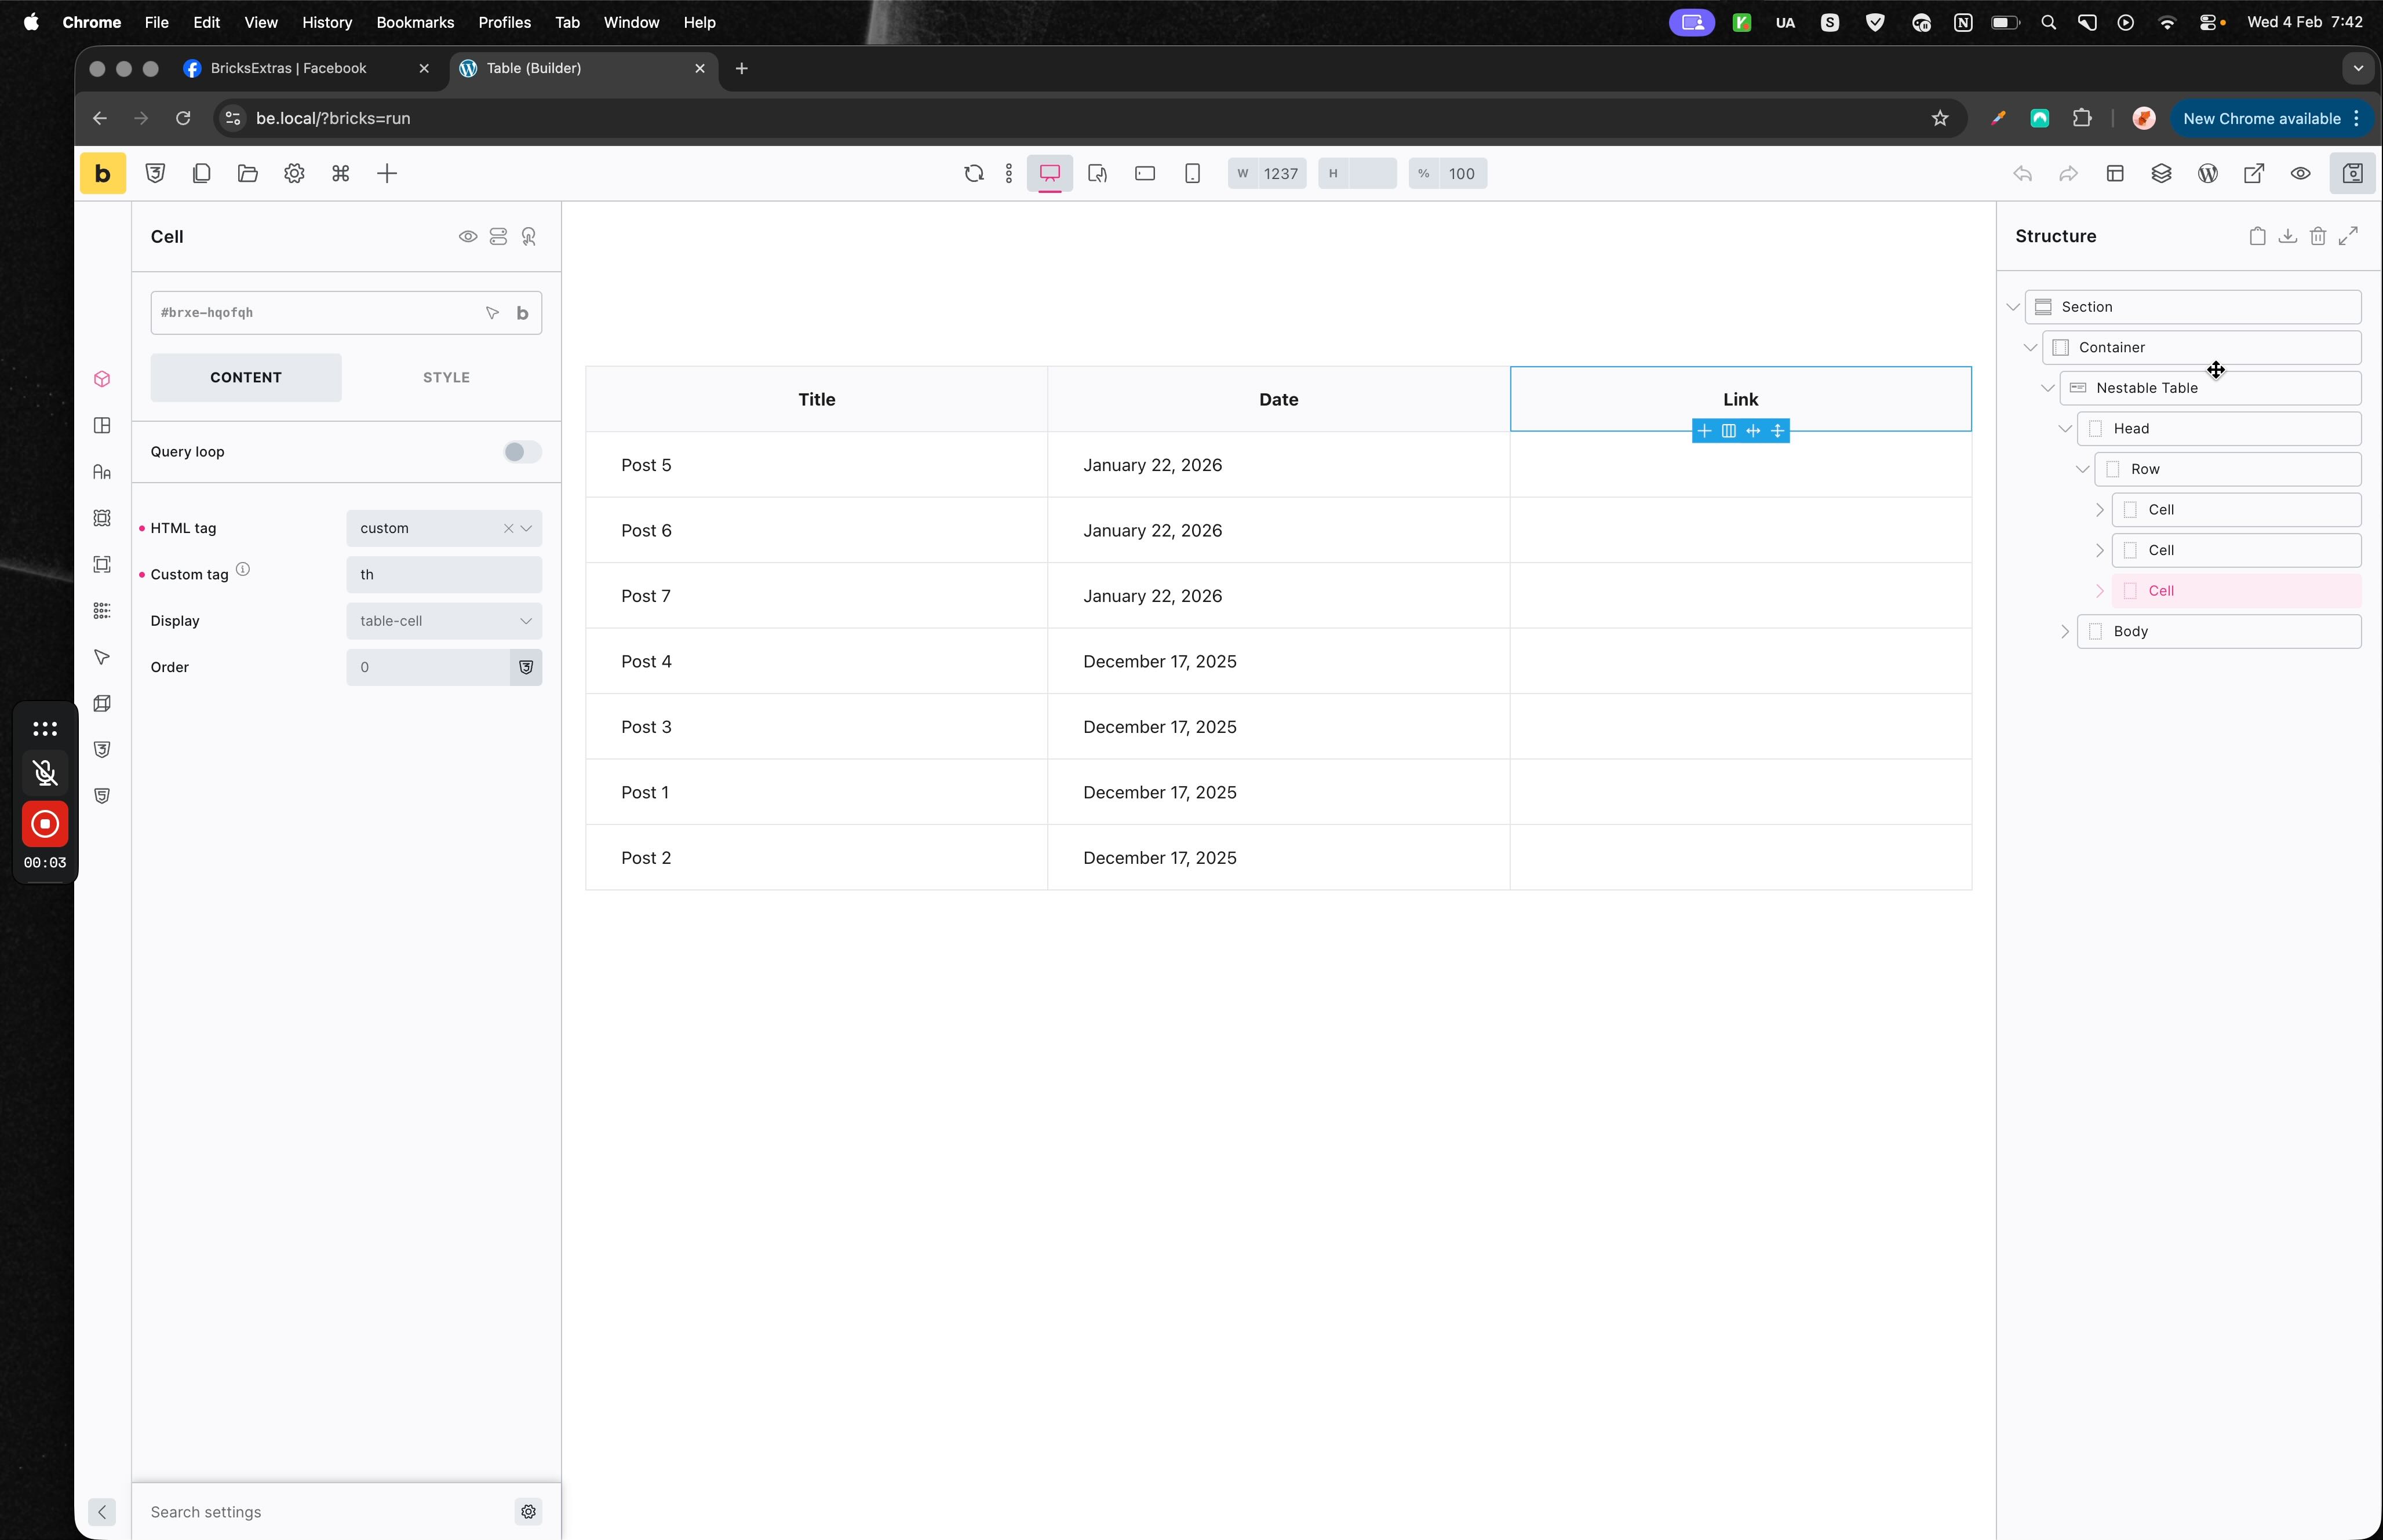The image size is (2383, 1540).
Task: Switch to the CONTENT tab
Action: tap(246, 378)
